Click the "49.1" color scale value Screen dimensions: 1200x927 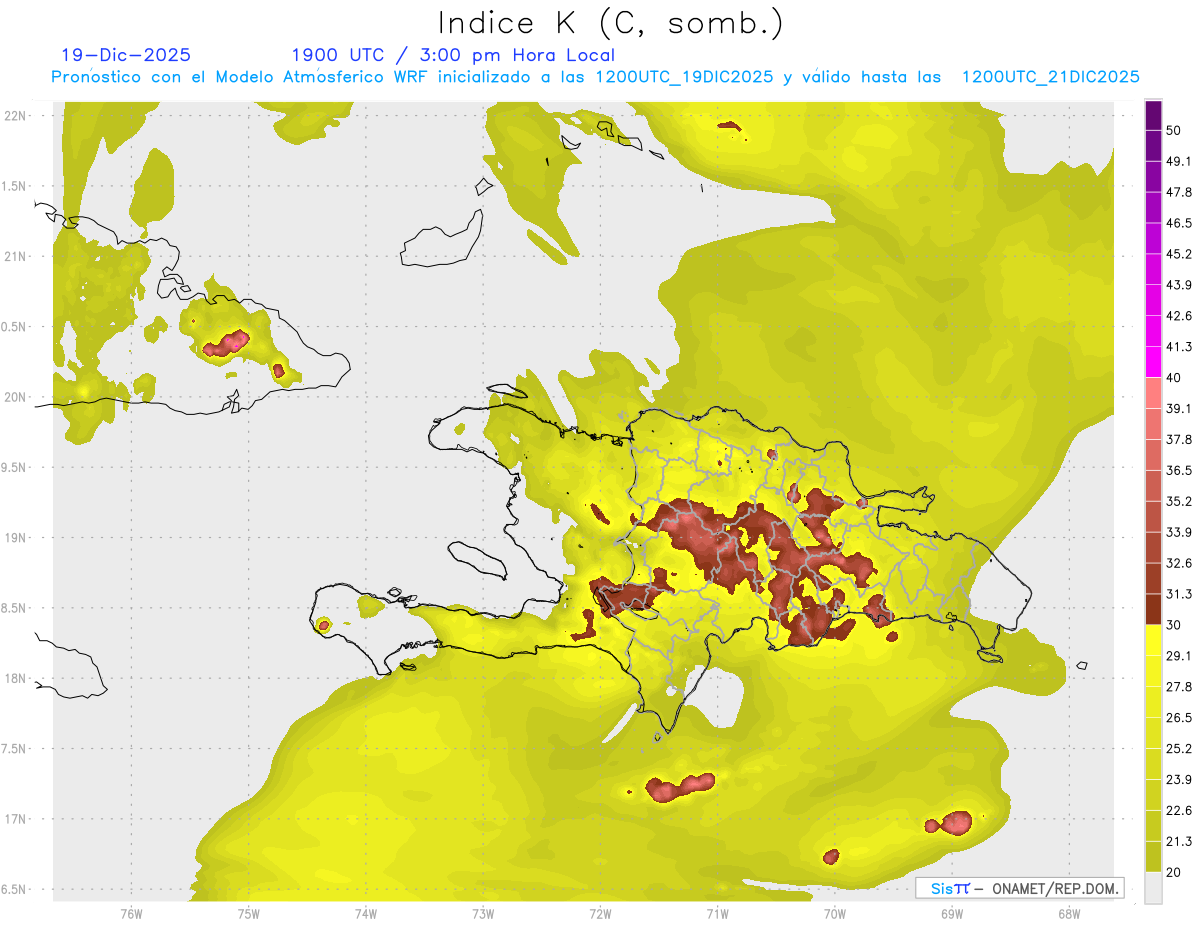point(1179,161)
